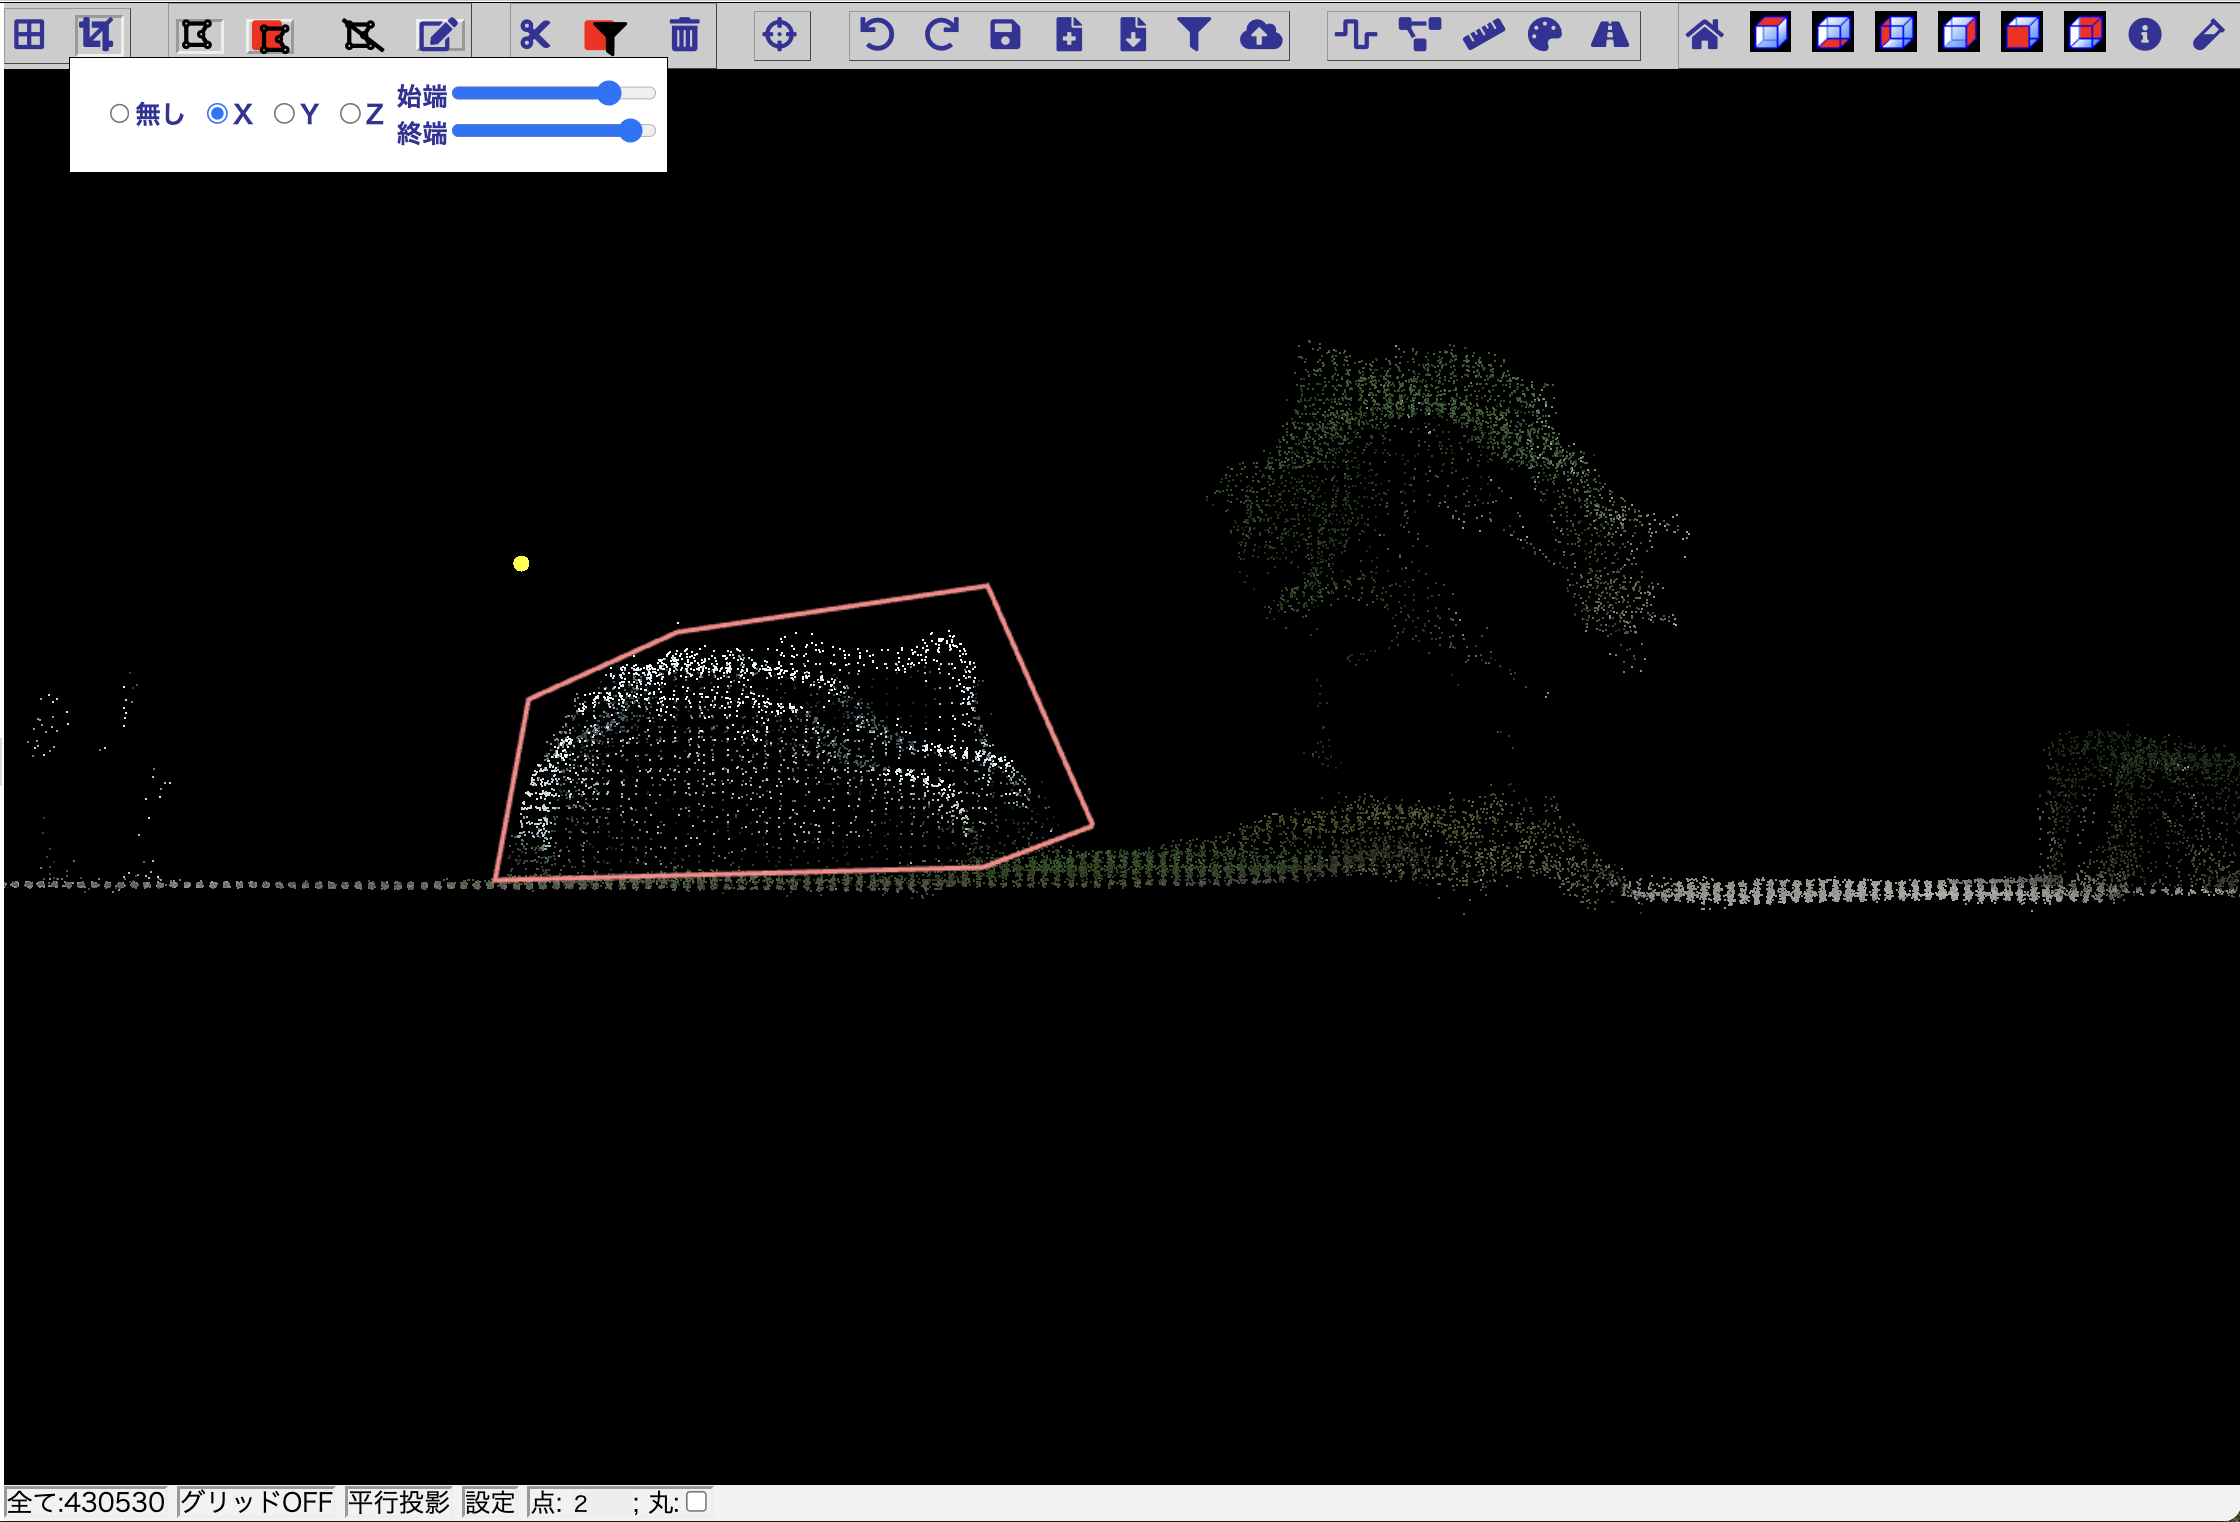The width and height of the screenshot is (2240, 1522).
Task: Click the 始端 slider handle
Action: [x=609, y=94]
